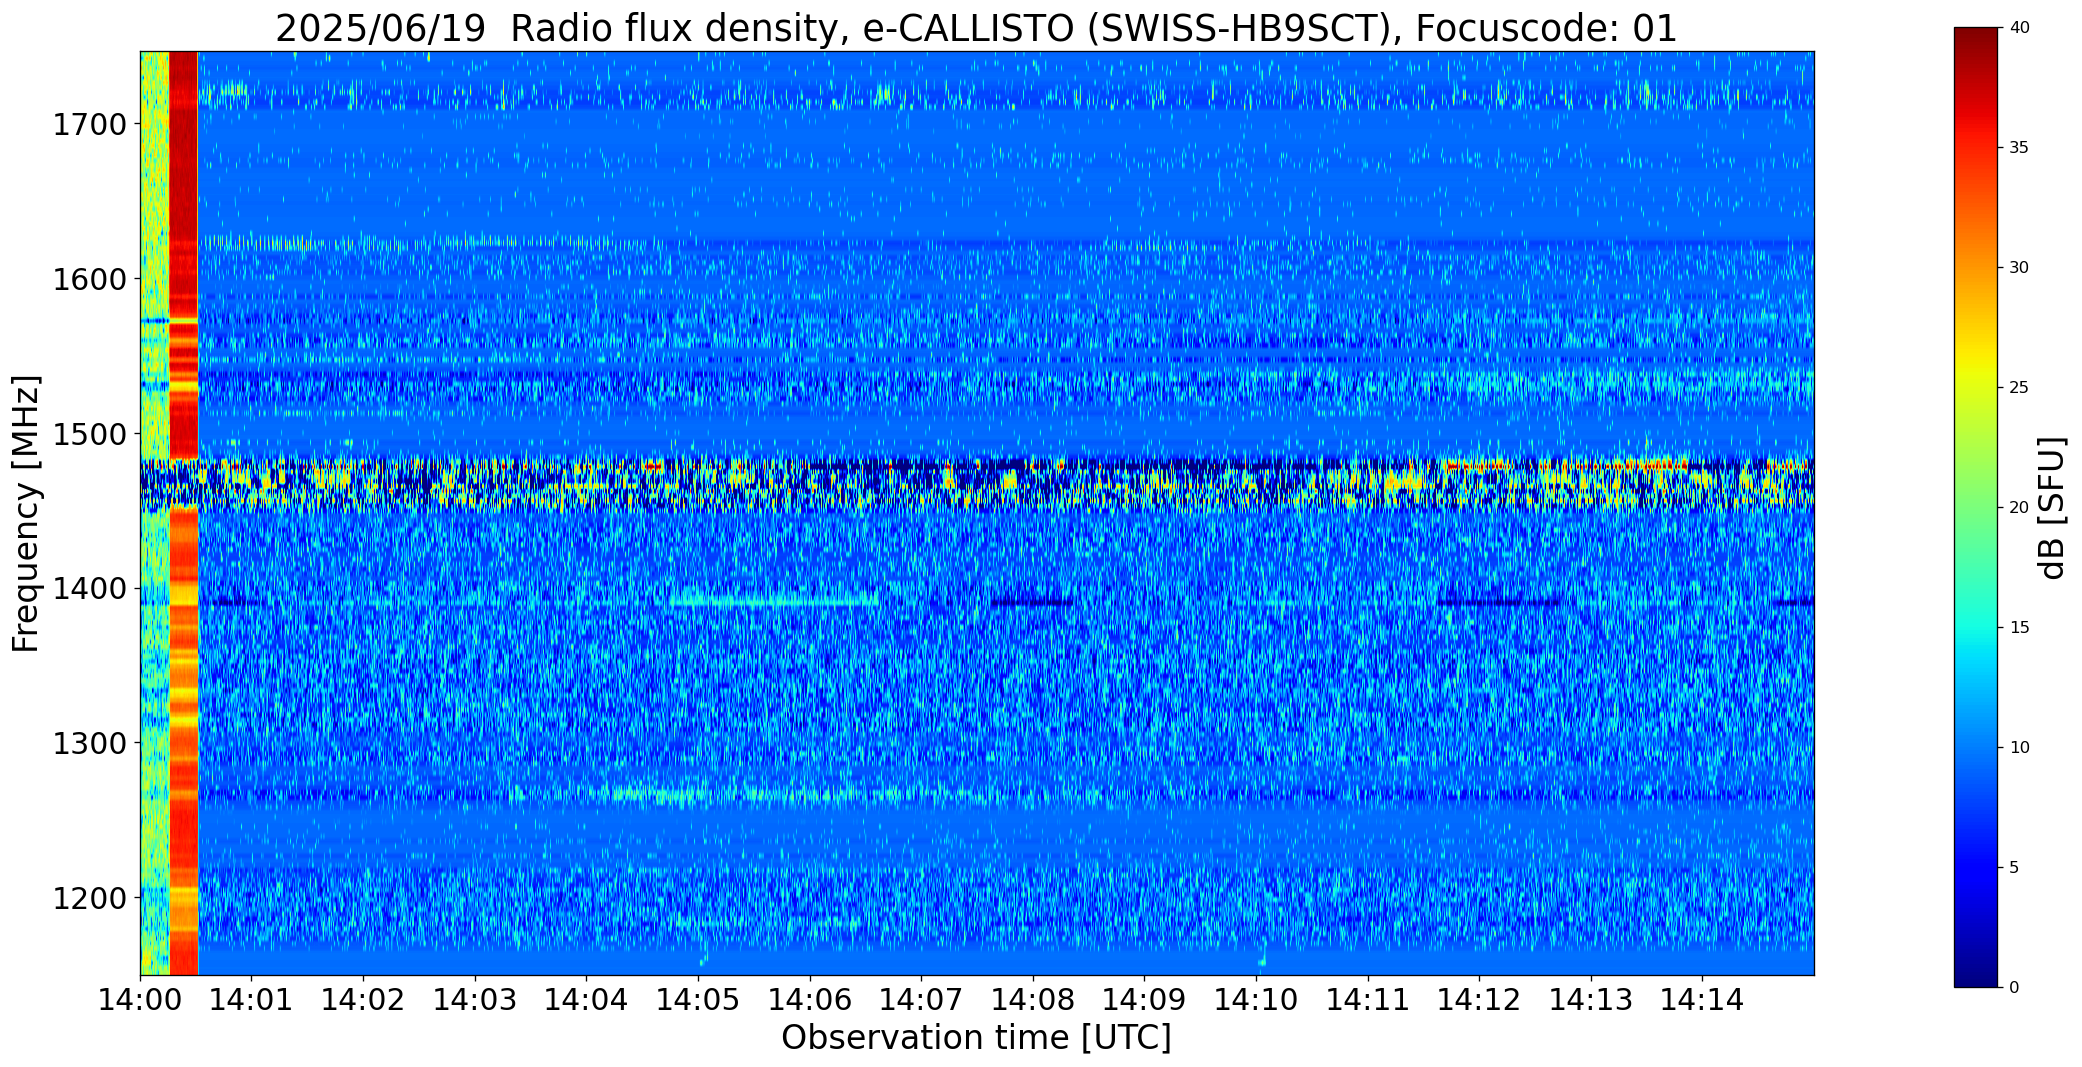Click the 14:09 time tick label

coord(1145,999)
